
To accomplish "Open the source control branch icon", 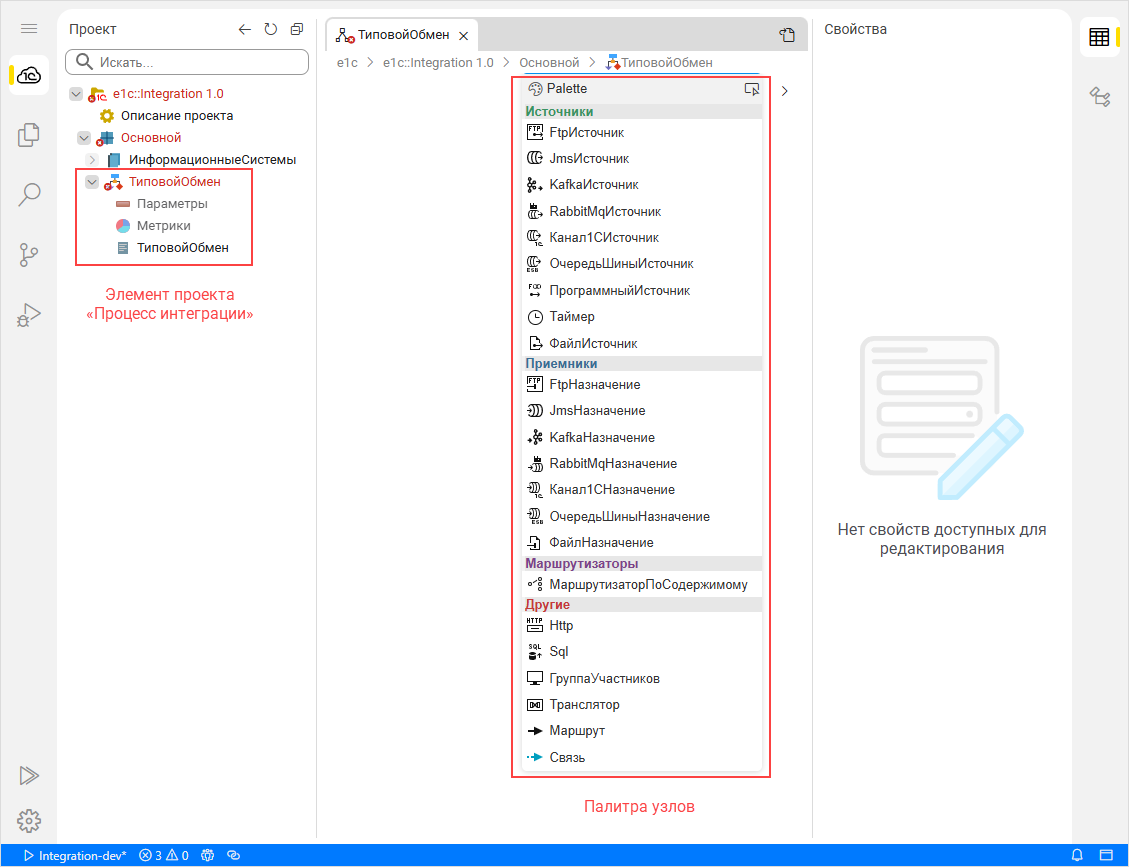I will pos(29,255).
